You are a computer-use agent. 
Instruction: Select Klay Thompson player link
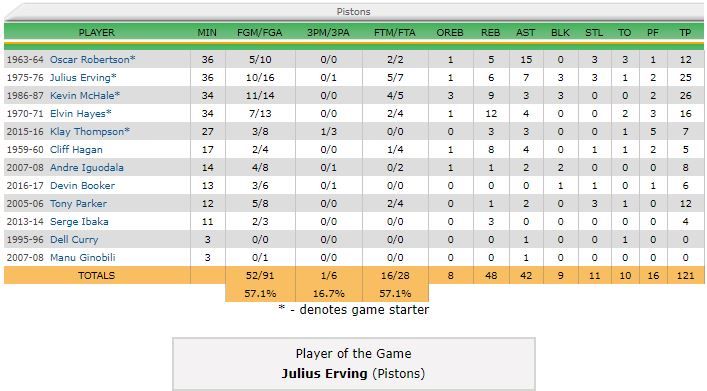point(87,132)
